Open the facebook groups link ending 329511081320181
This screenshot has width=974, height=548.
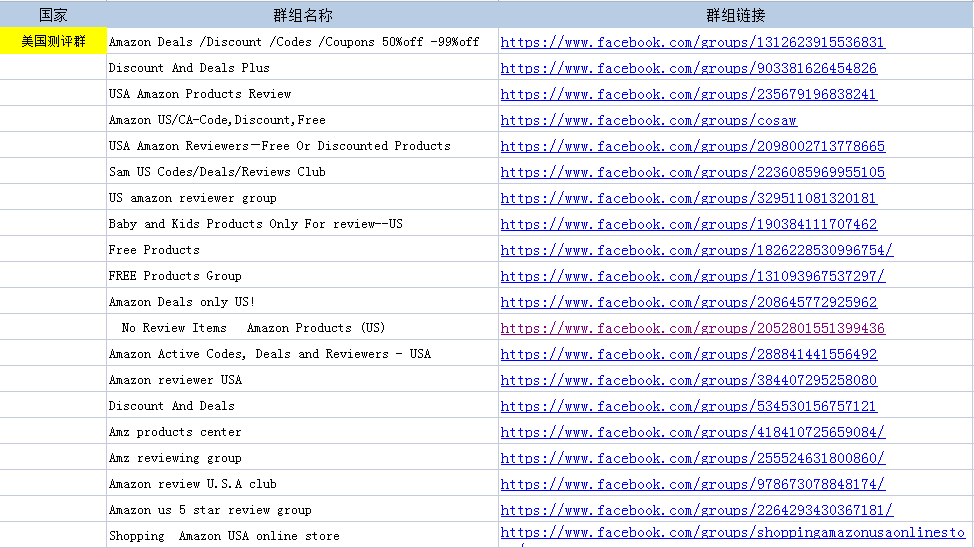(x=689, y=198)
